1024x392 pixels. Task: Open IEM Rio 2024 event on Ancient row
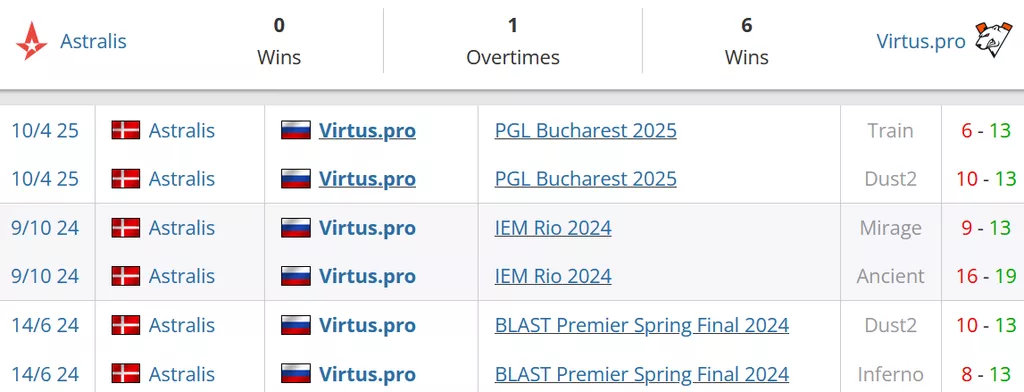pos(553,276)
